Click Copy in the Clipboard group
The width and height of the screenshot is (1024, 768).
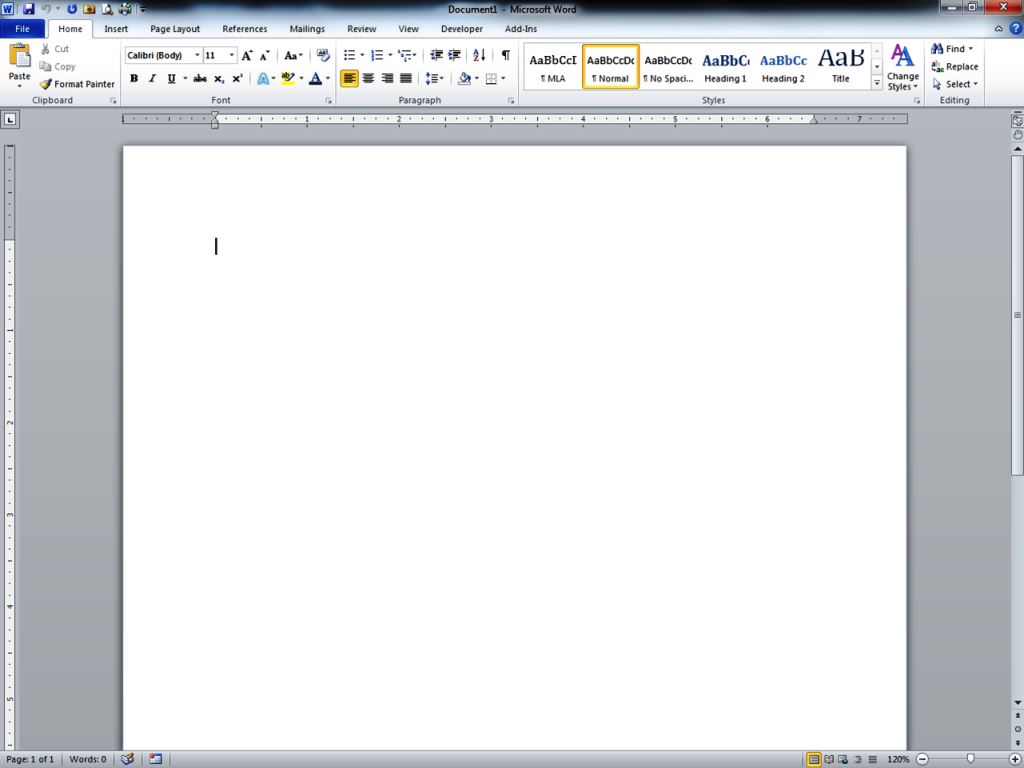pyautogui.click(x=57, y=66)
